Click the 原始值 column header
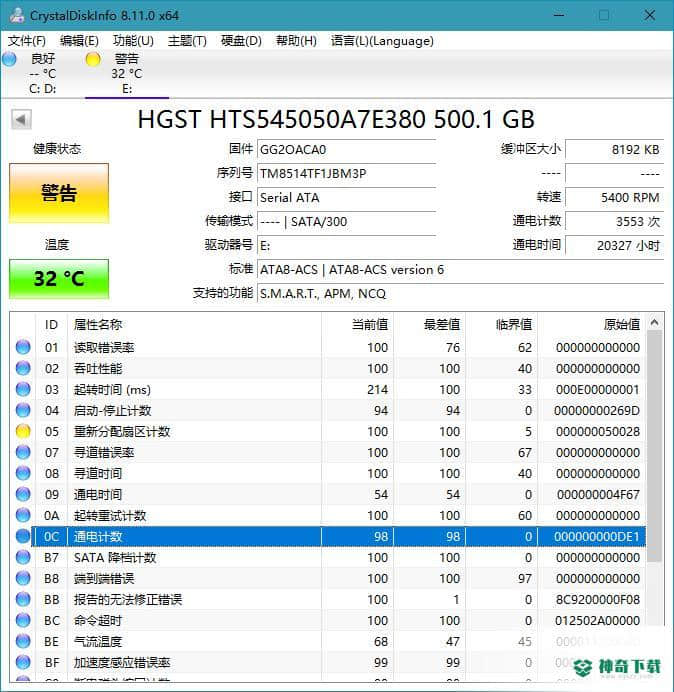The height and width of the screenshot is (692, 674). tap(592, 325)
